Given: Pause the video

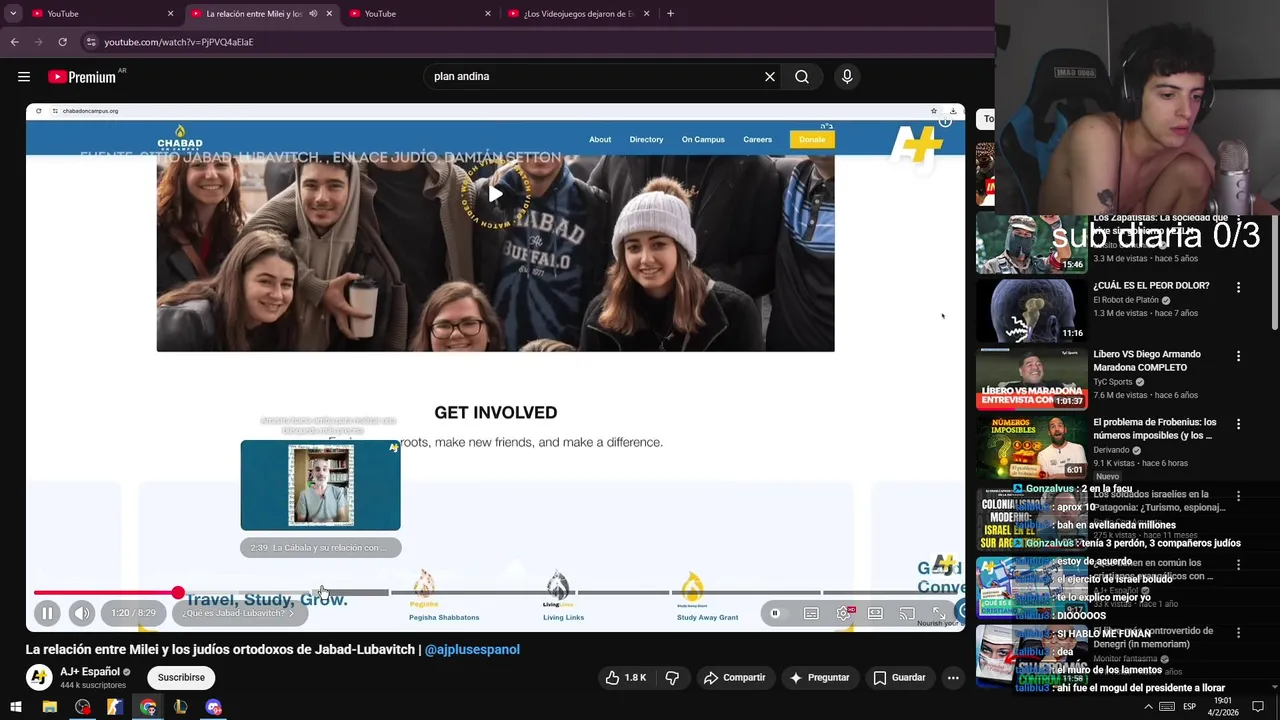Looking at the screenshot, I should click(47, 613).
